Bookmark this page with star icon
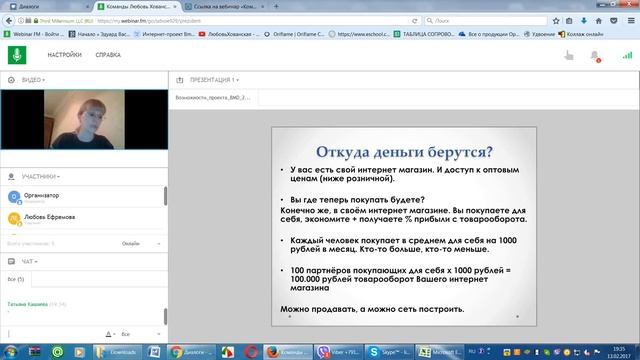This screenshot has width=640, height=360. pyautogui.click(x=556, y=21)
